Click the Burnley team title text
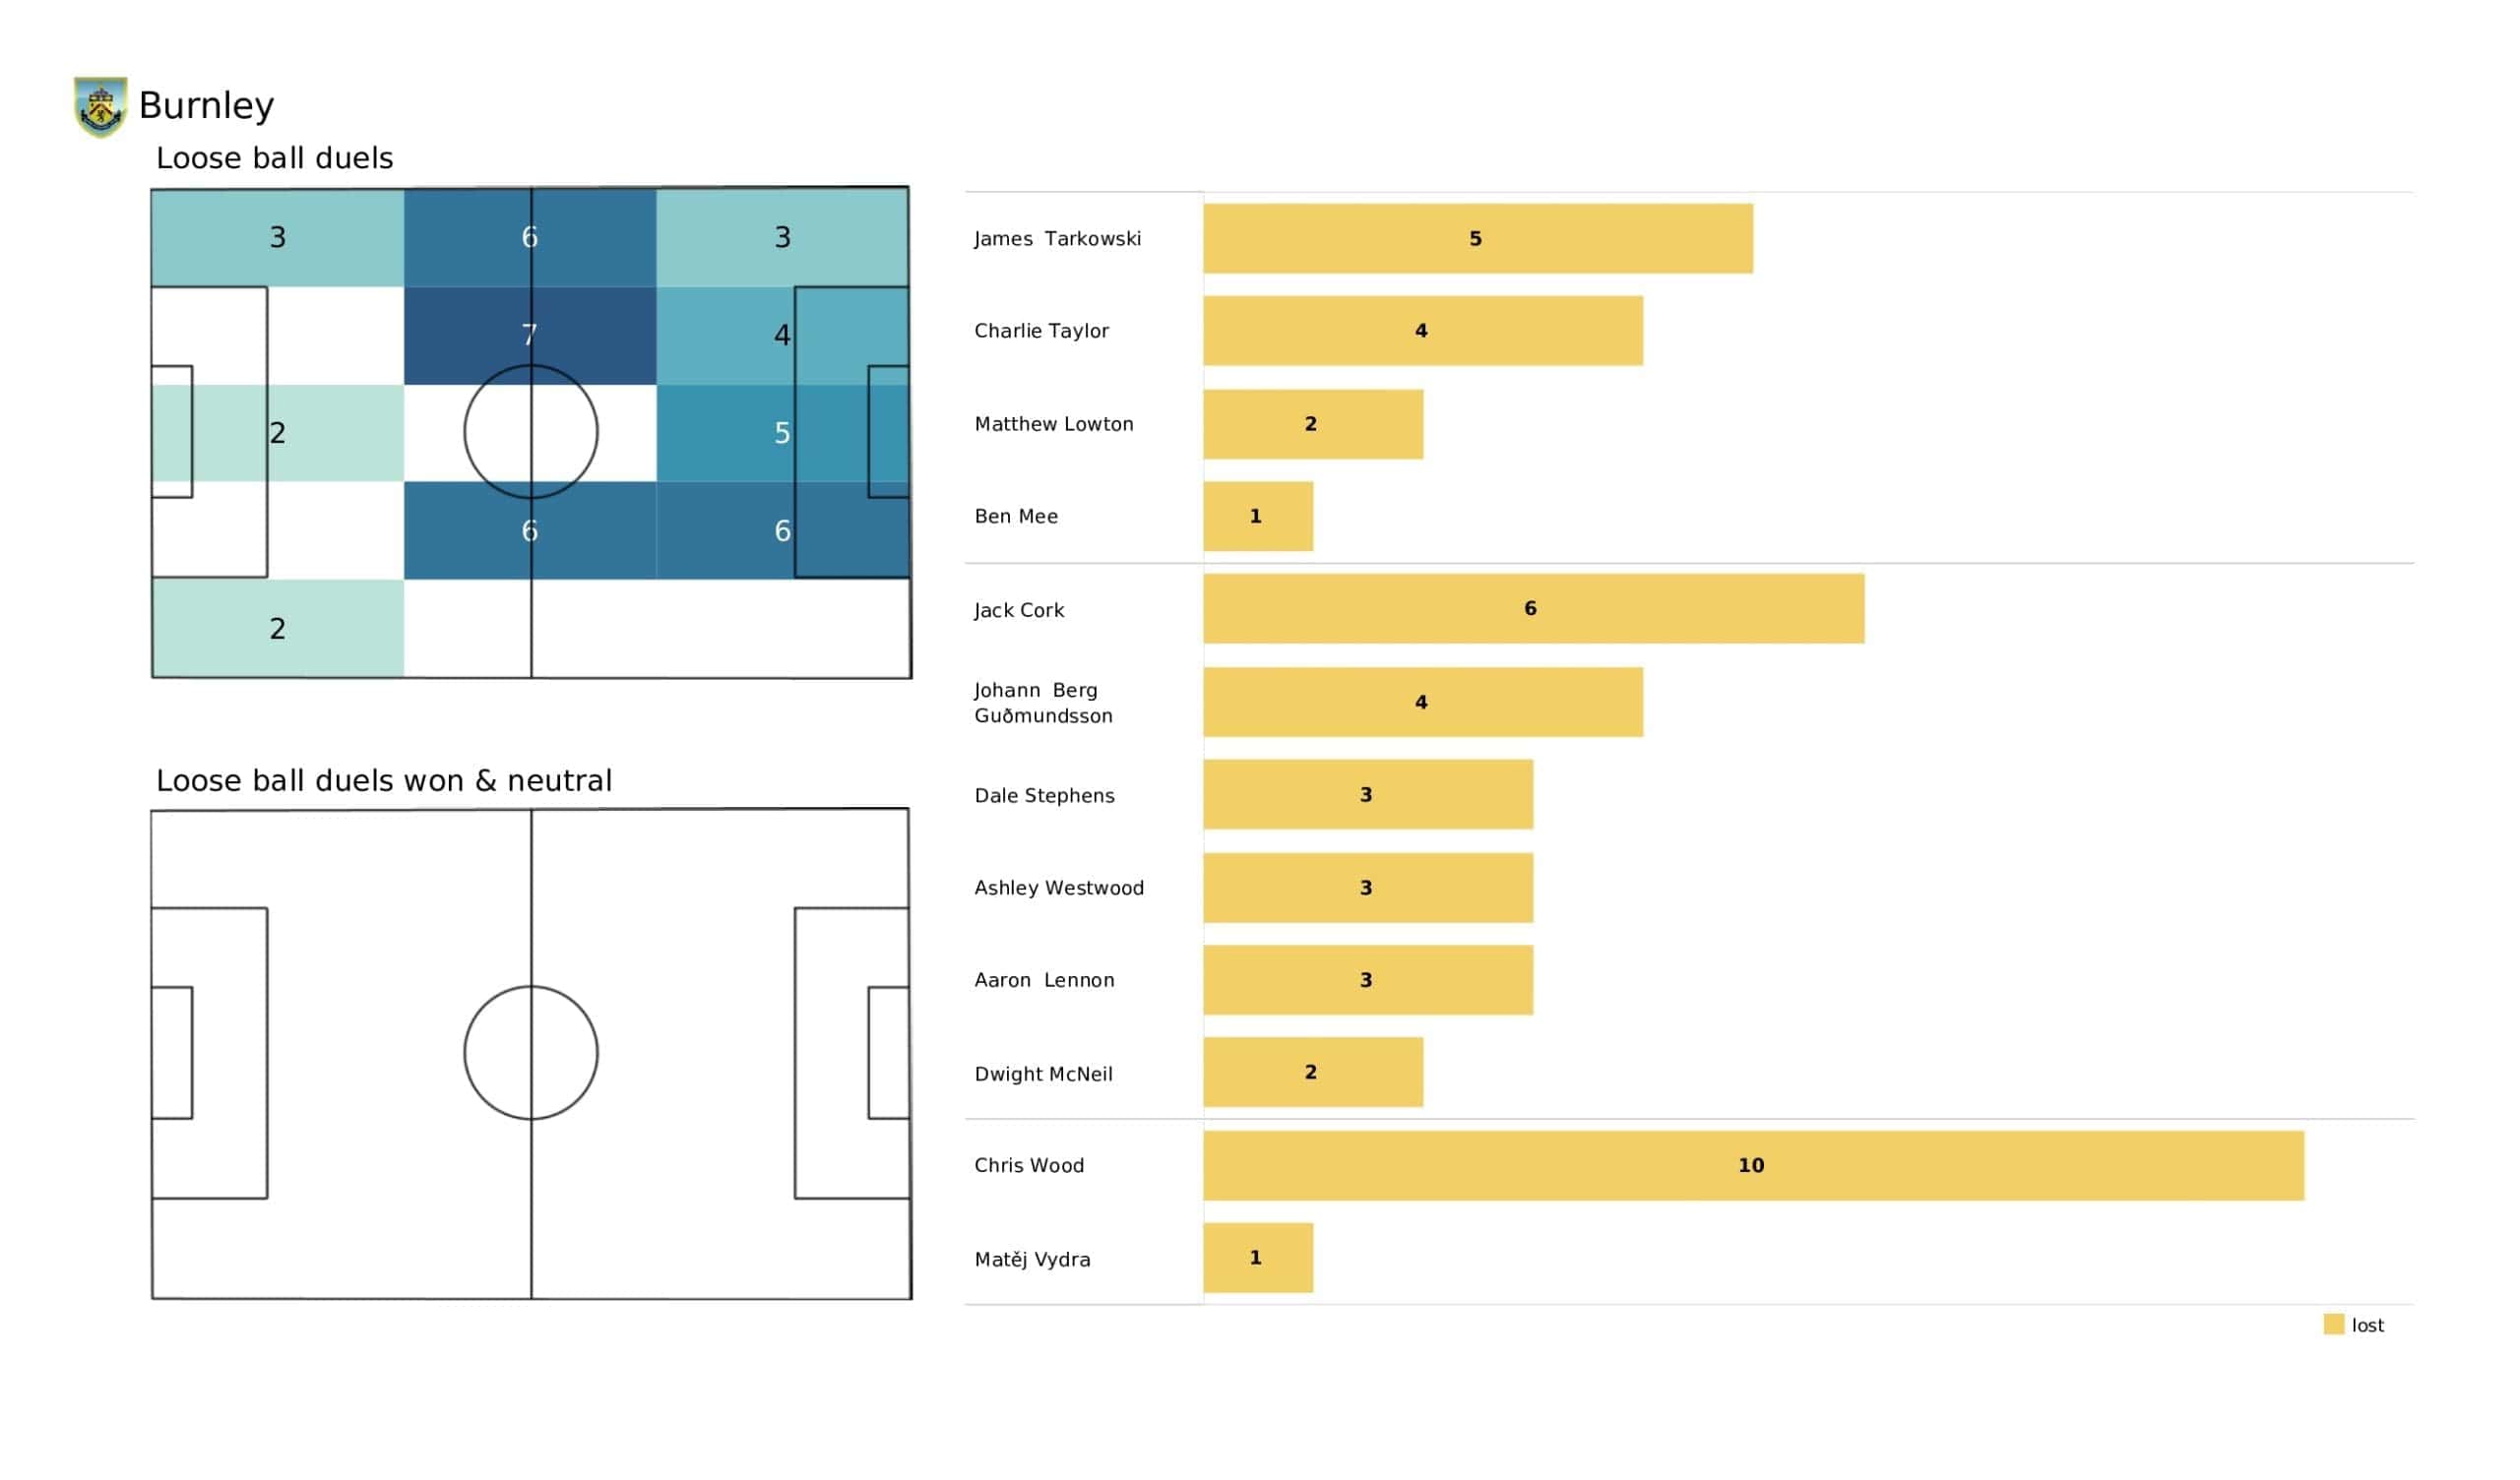 (206, 105)
